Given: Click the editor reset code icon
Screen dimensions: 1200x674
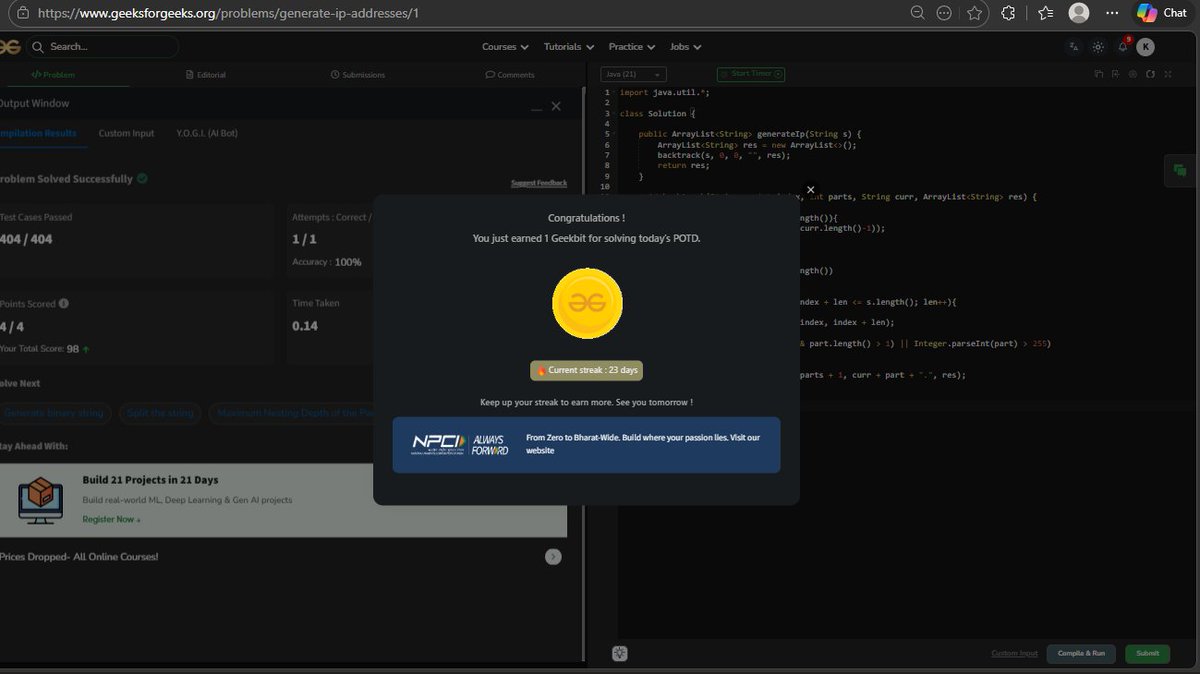Looking at the screenshot, I should 1150,74.
